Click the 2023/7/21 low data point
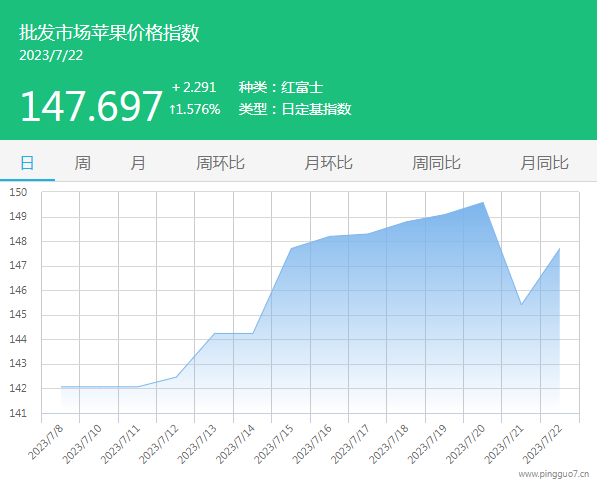The height and width of the screenshot is (485, 597). 521,305
